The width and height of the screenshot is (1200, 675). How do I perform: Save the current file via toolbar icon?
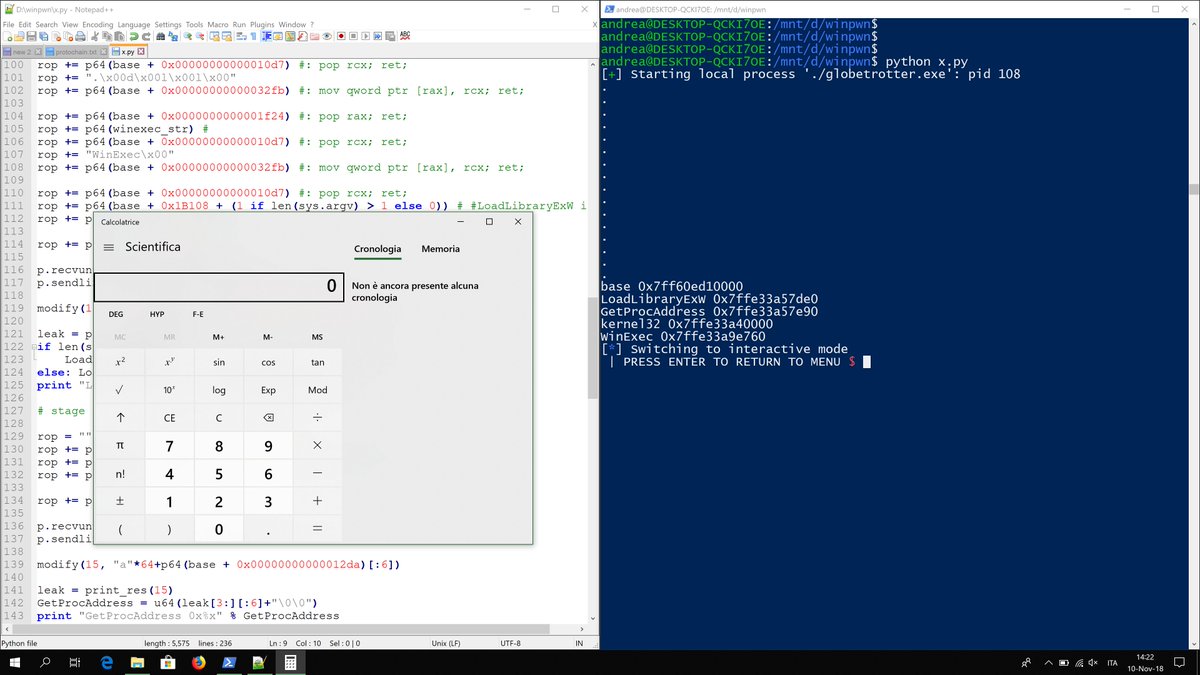31,36
